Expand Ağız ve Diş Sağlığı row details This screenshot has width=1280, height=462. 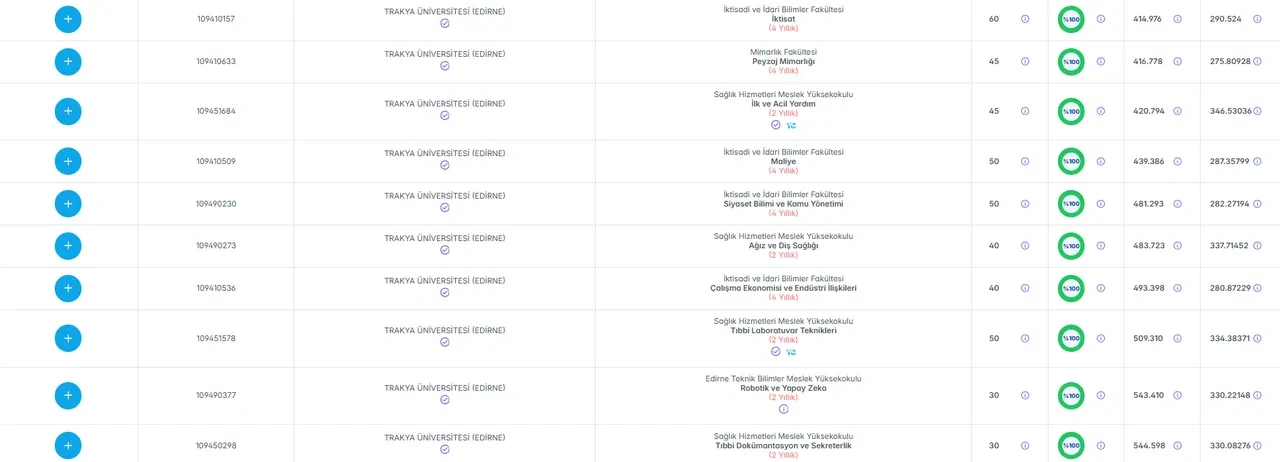click(68, 245)
